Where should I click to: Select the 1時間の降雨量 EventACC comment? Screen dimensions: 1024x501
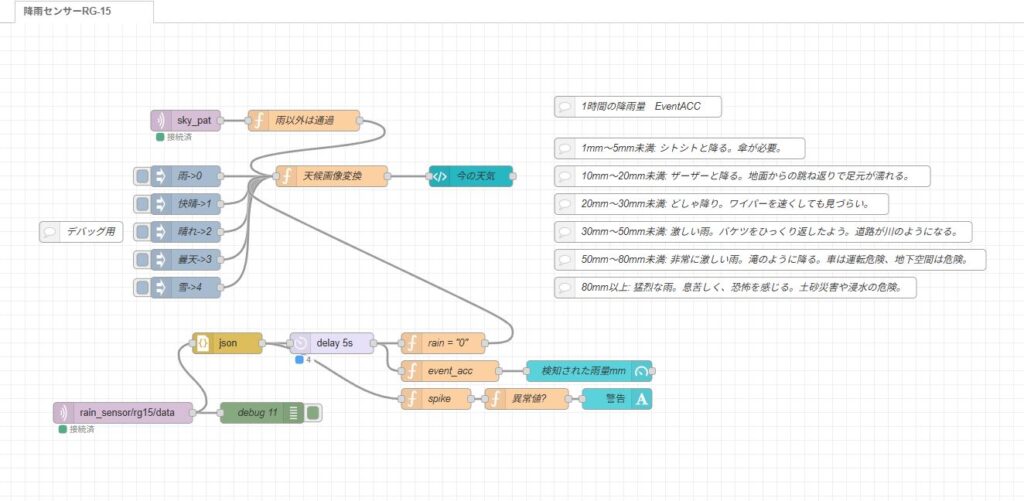636,106
